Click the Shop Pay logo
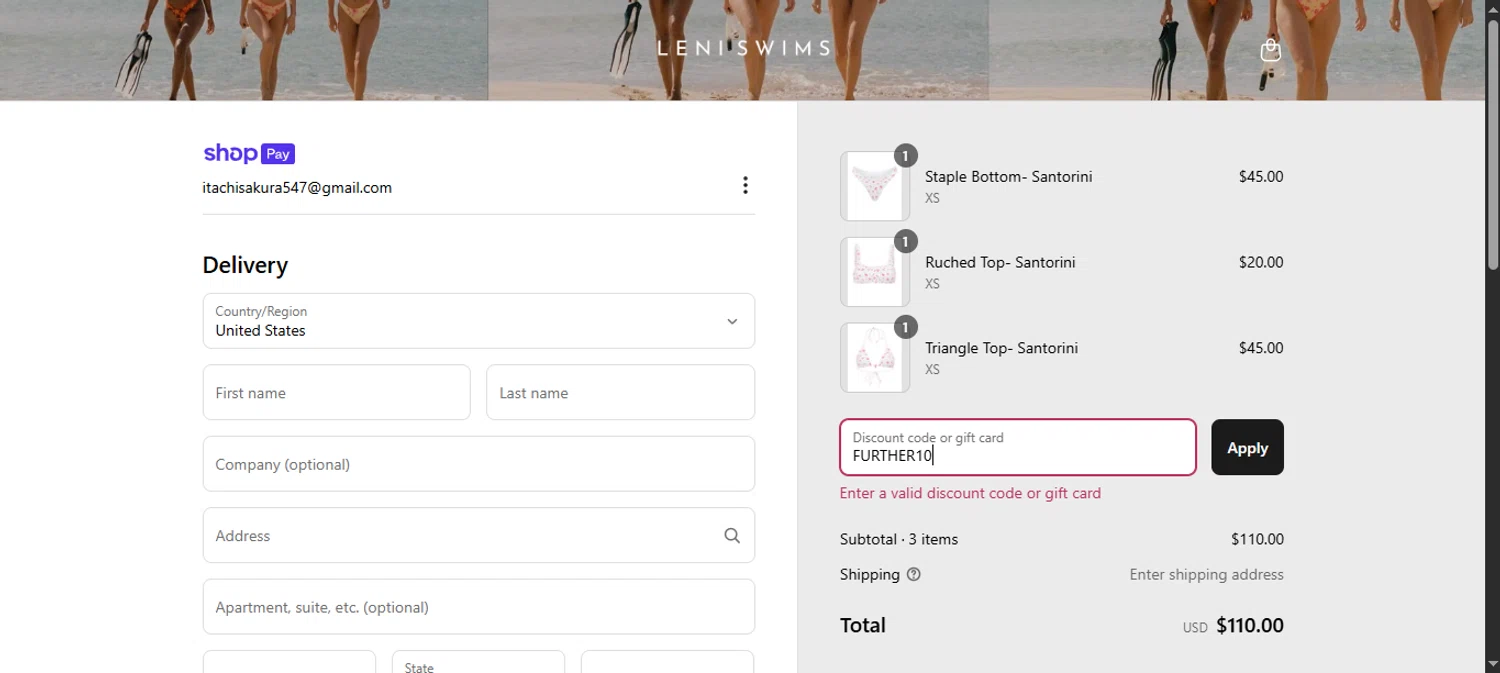The image size is (1500, 673). tap(249, 153)
